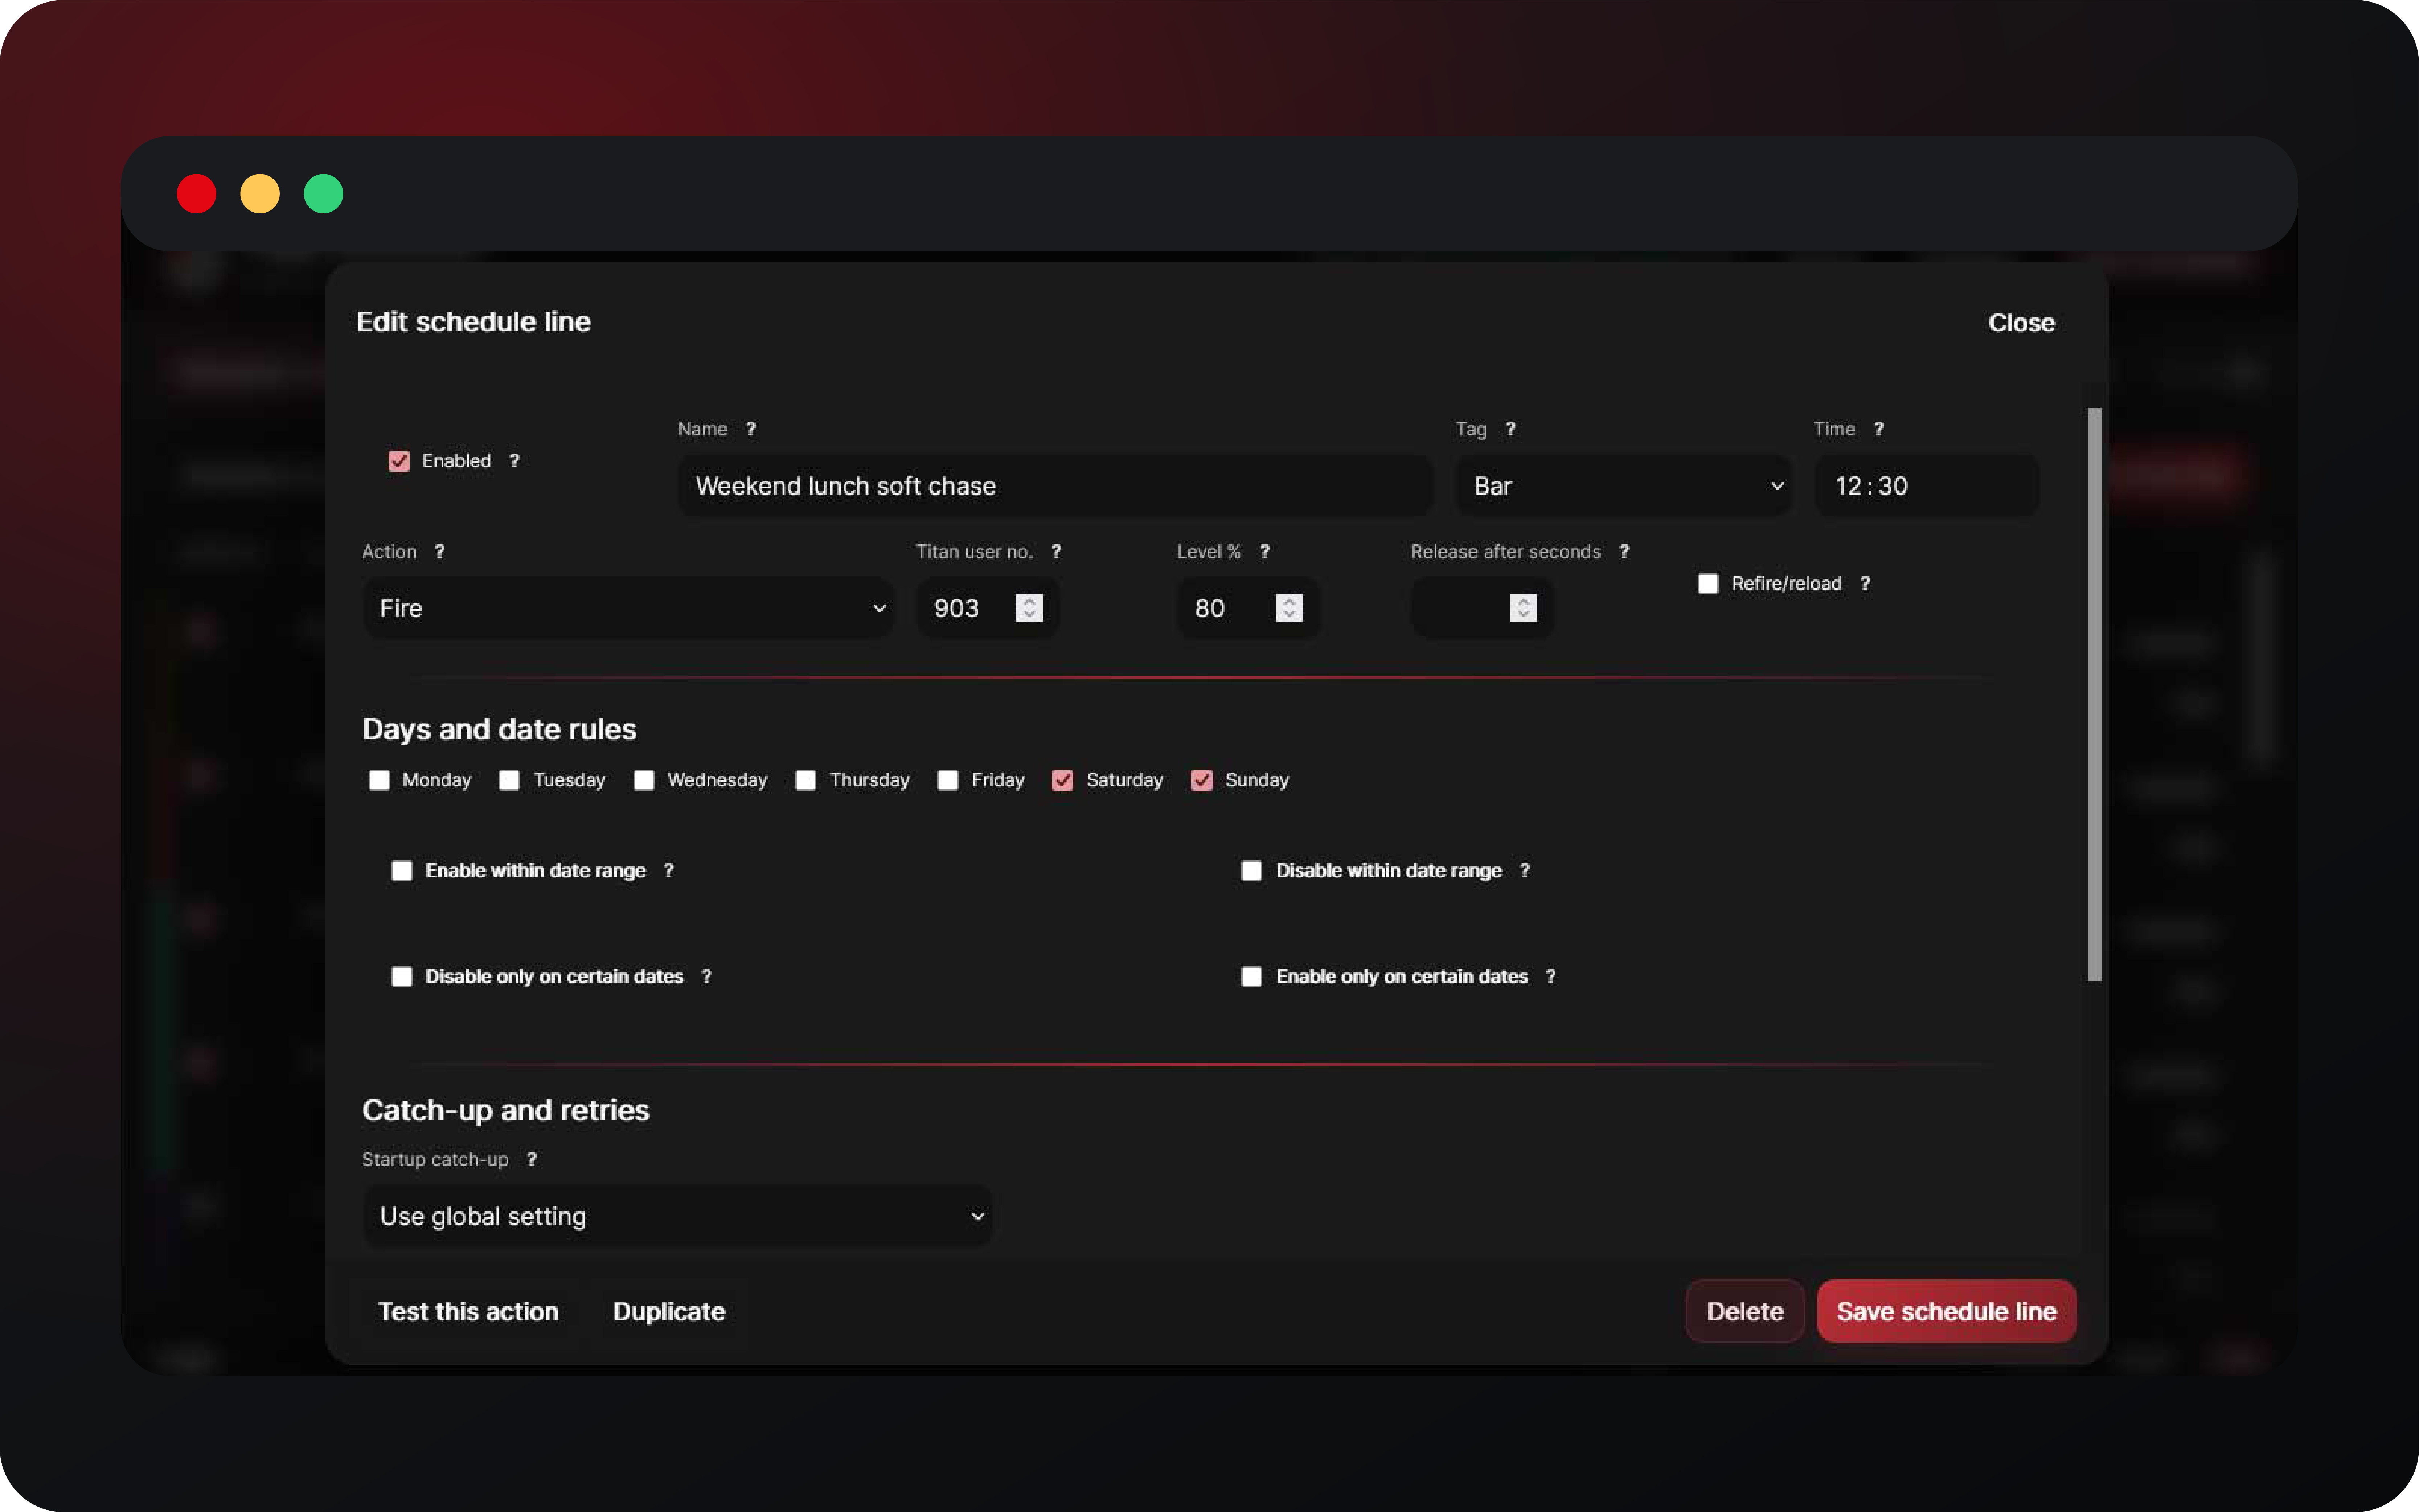Uncheck the Sunday checkbox
The height and width of the screenshot is (1512, 2419).
1202,780
